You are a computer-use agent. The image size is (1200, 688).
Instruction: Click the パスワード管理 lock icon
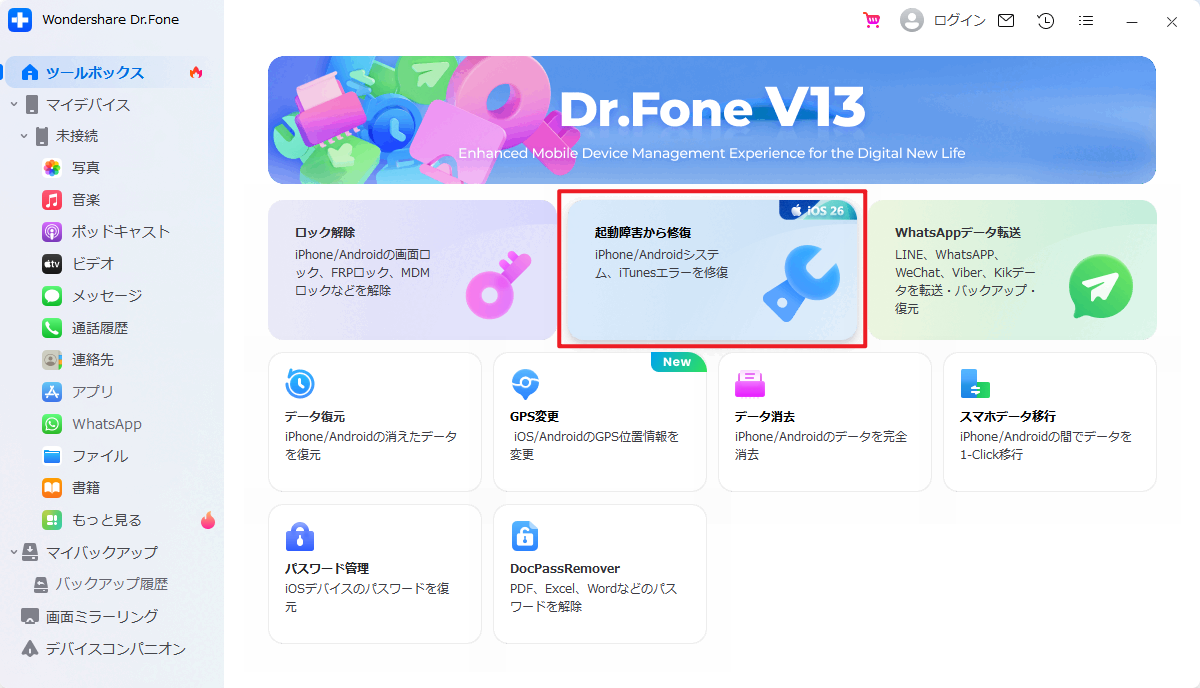coord(300,536)
